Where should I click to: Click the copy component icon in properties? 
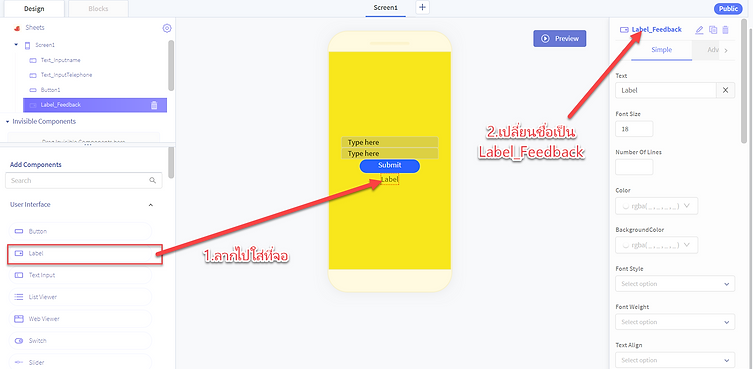(x=713, y=30)
